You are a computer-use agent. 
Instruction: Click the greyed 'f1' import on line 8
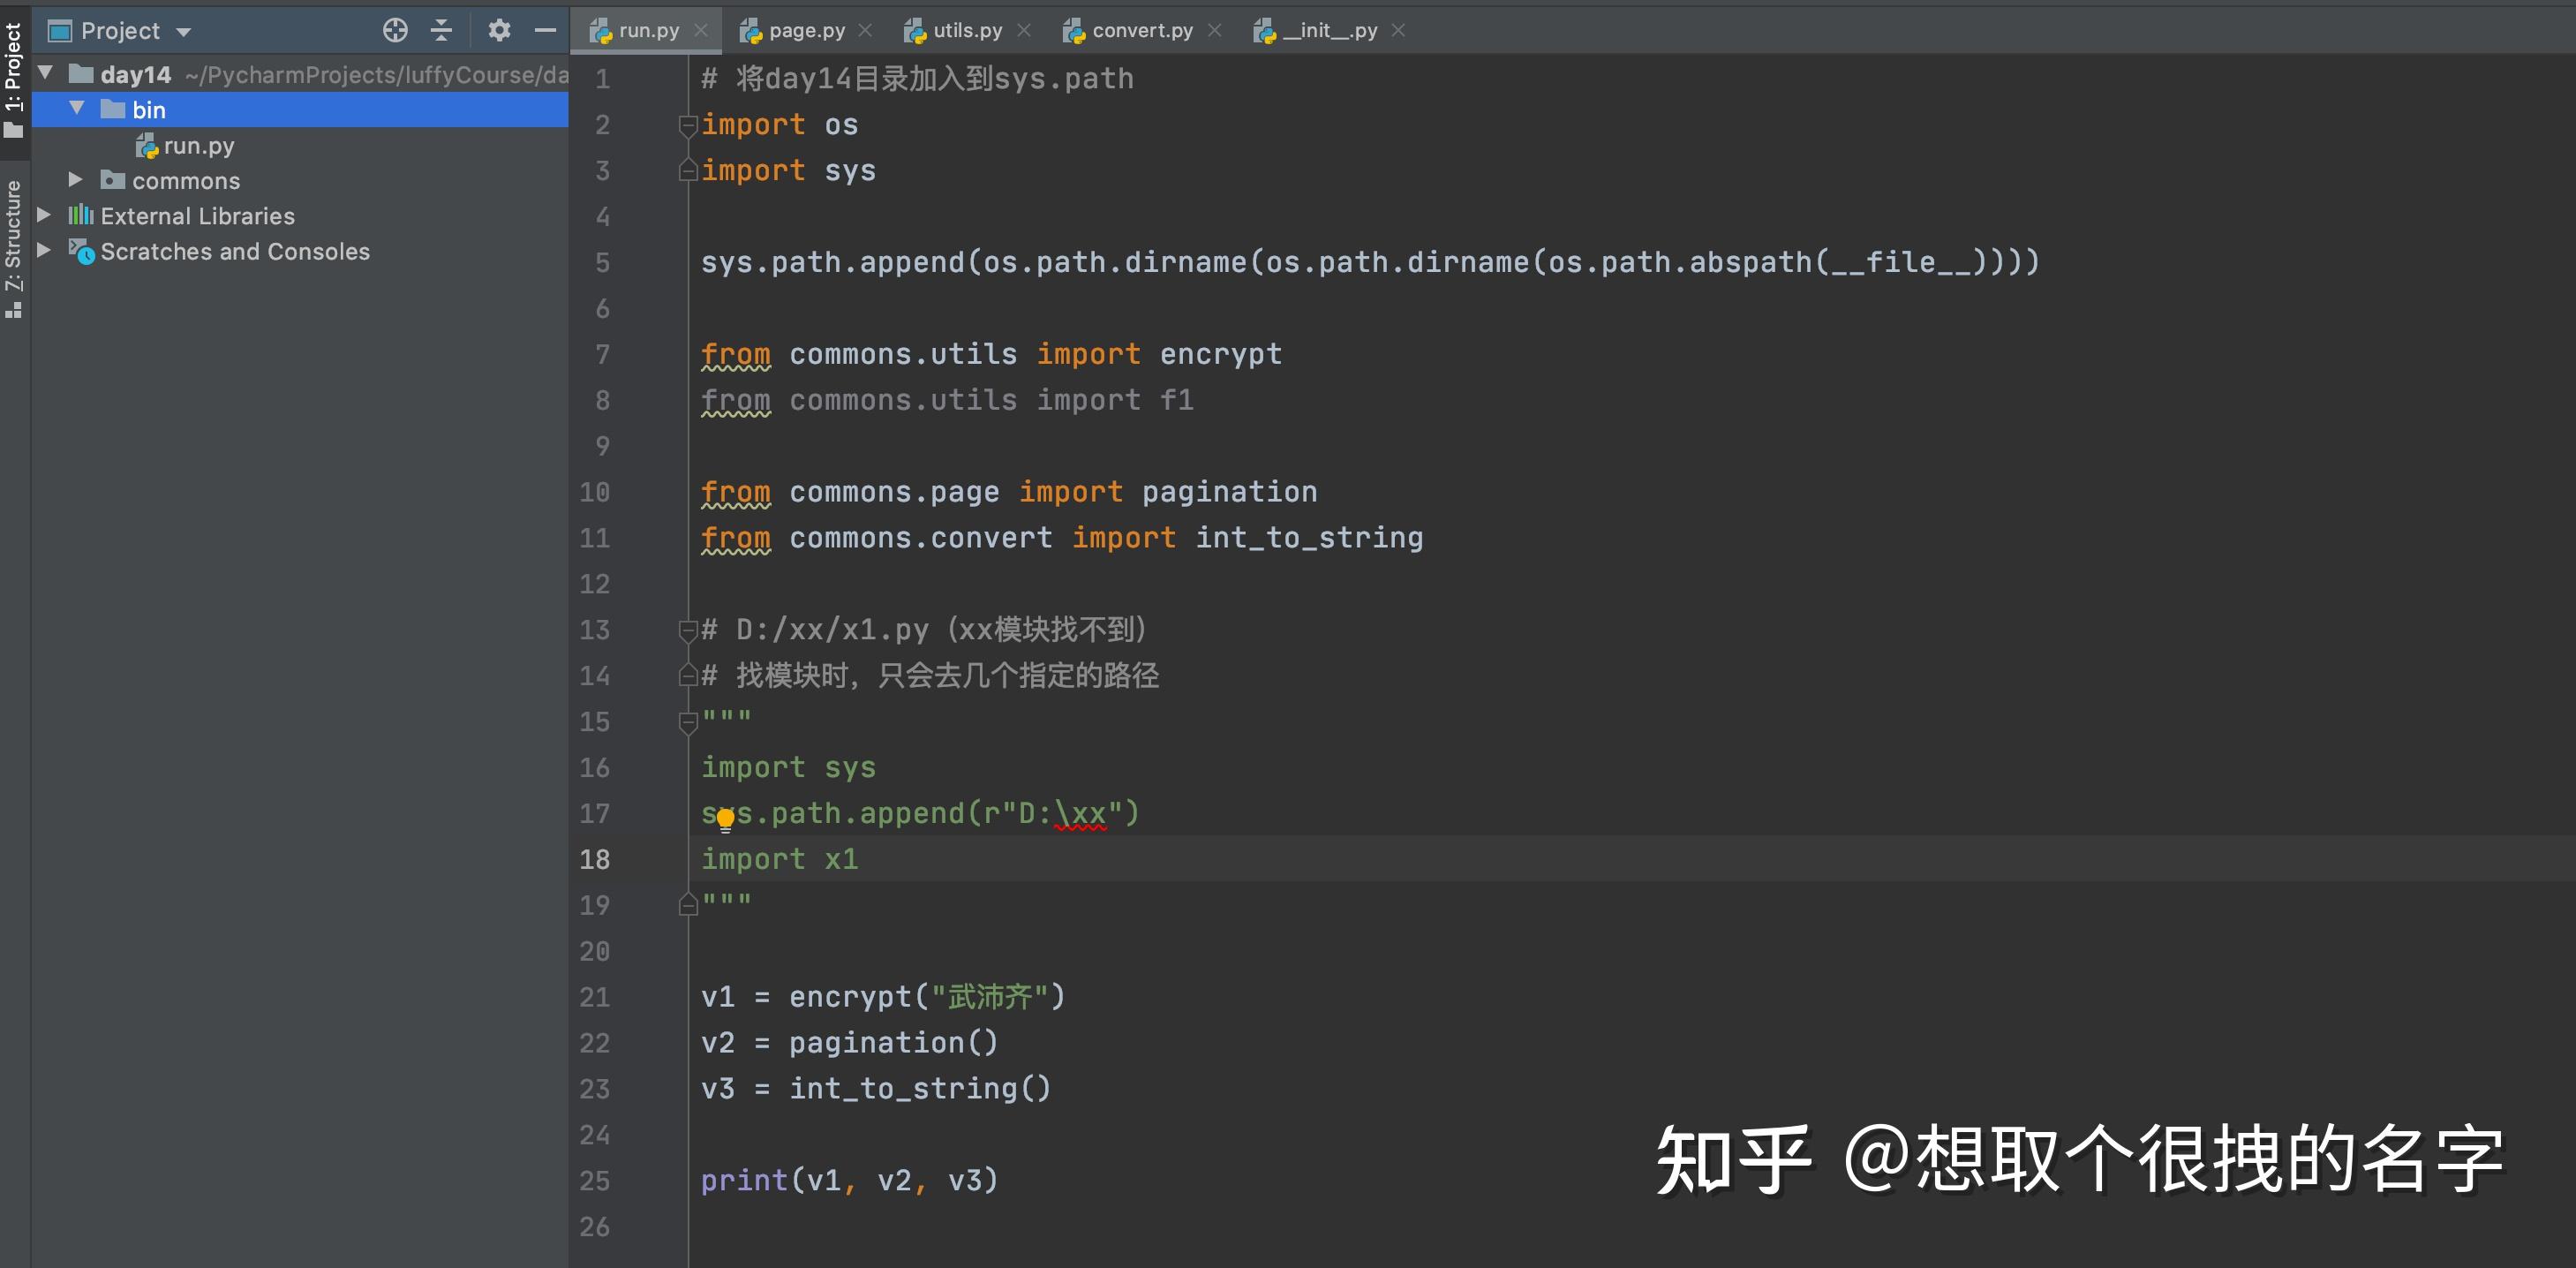pyautogui.click(x=1176, y=400)
